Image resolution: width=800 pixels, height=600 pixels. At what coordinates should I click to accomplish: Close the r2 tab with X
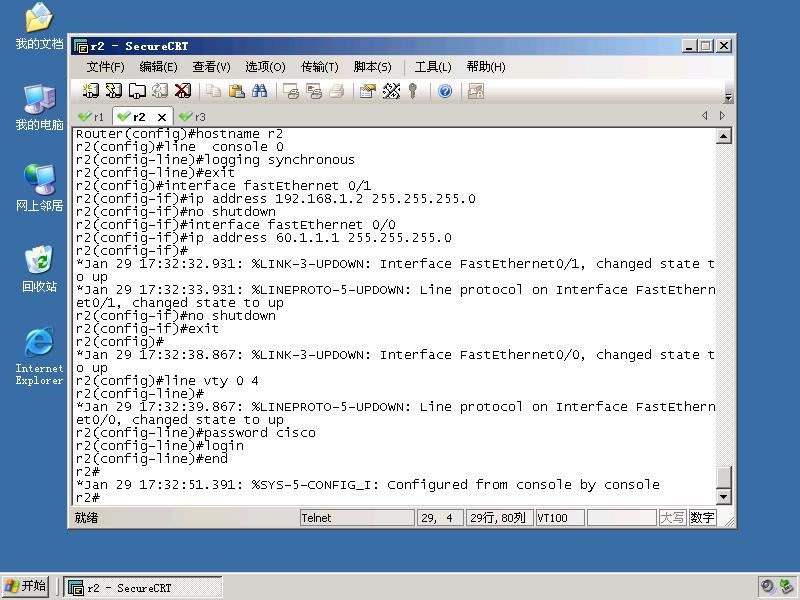click(162, 117)
